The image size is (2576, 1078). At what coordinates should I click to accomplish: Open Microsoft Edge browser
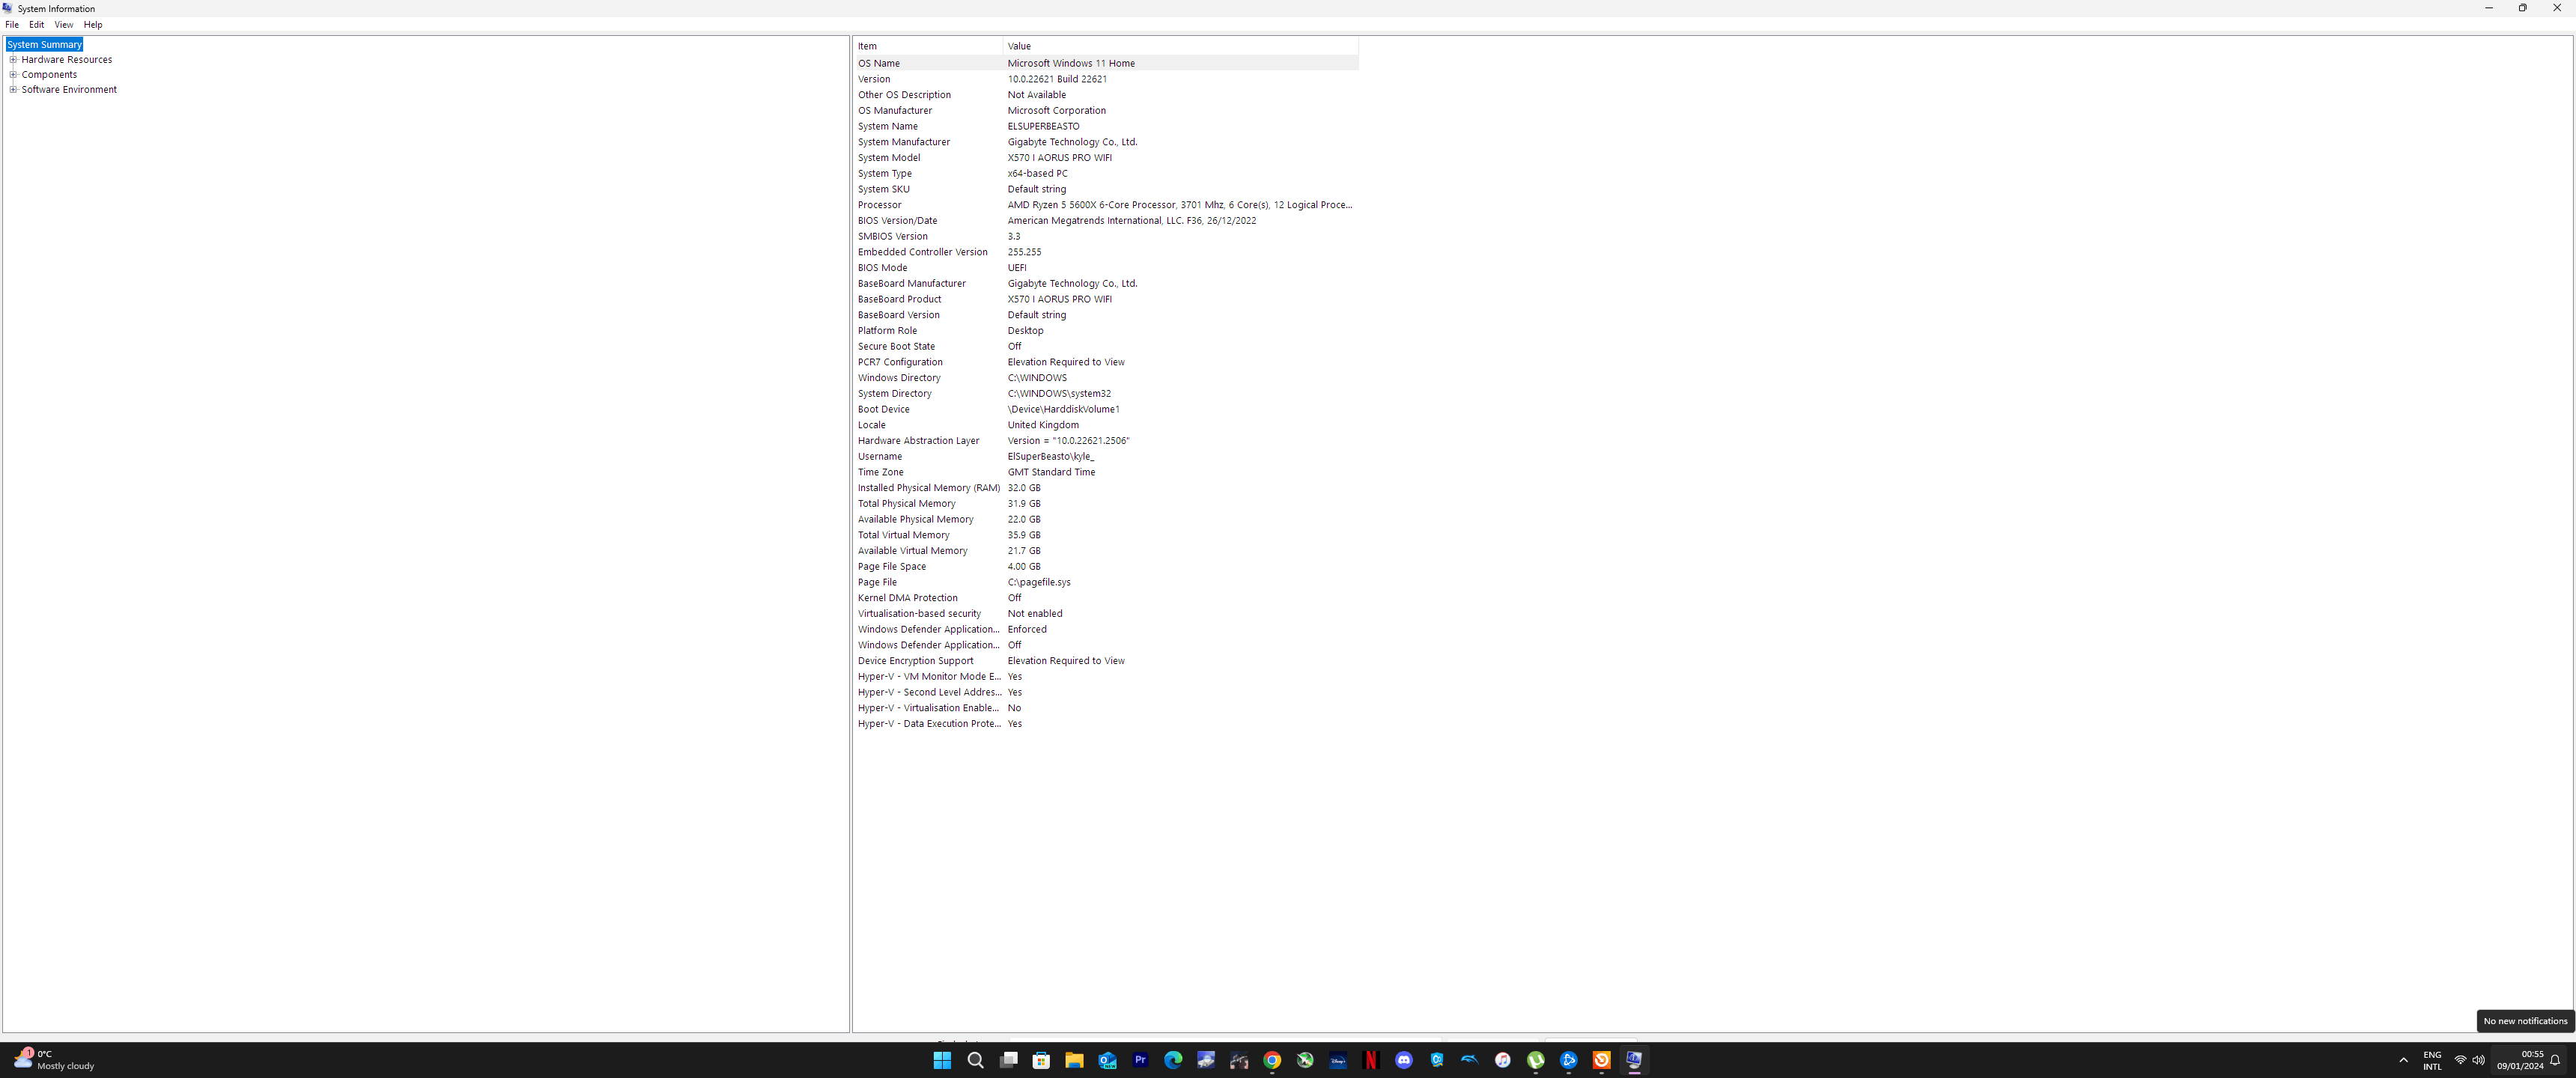(x=1173, y=1060)
